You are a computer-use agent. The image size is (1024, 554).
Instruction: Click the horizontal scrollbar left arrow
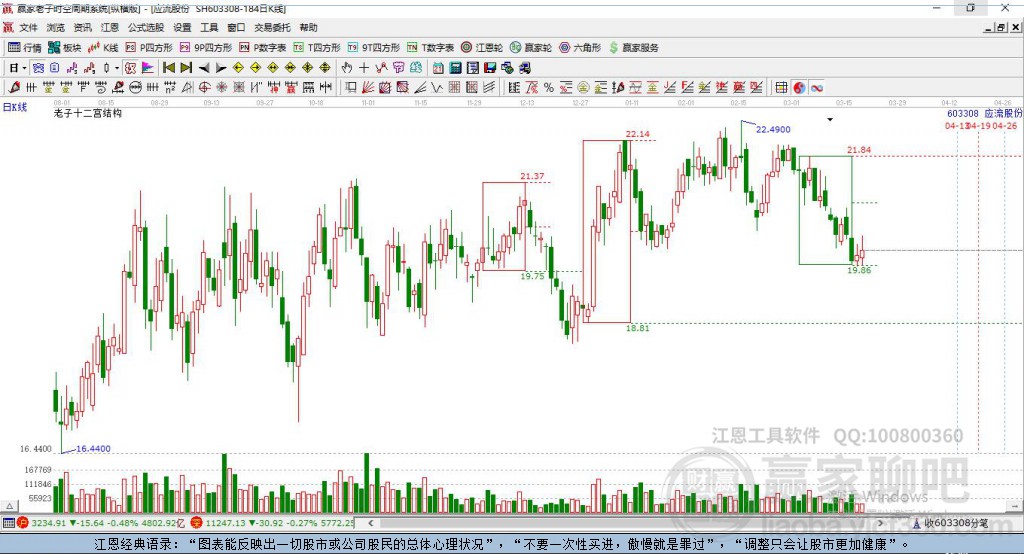[x=370, y=523]
